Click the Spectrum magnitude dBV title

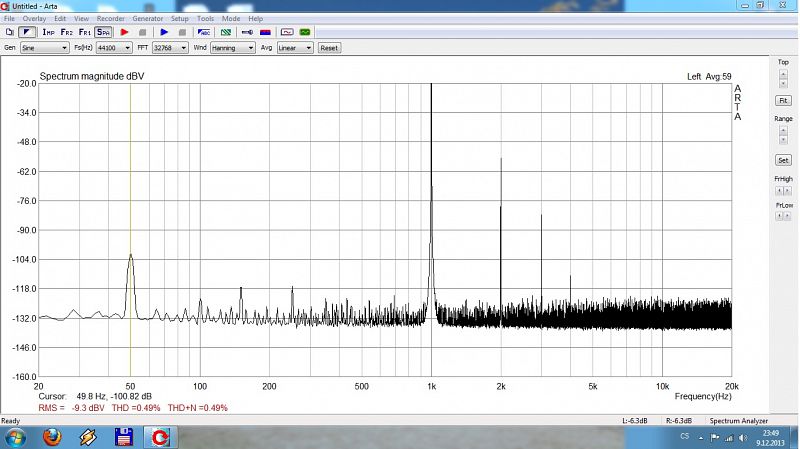pyautogui.click(x=92, y=77)
